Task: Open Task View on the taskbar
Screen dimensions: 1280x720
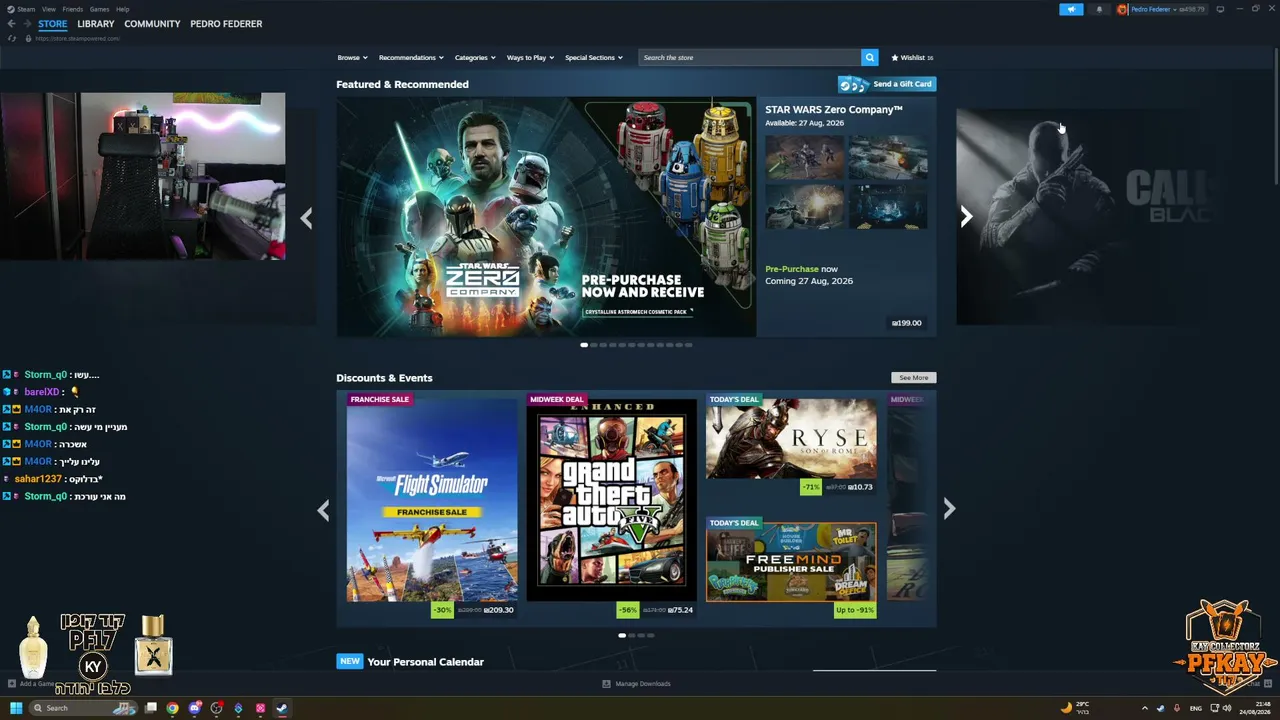Action: [x=151, y=708]
